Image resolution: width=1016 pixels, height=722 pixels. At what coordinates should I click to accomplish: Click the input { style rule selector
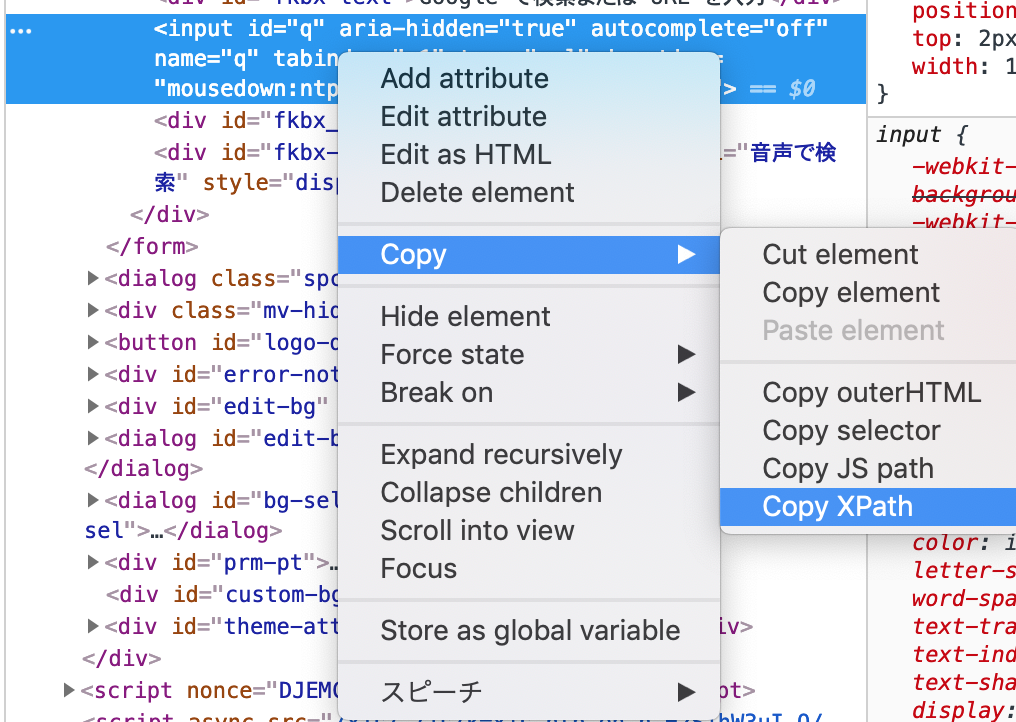(921, 135)
